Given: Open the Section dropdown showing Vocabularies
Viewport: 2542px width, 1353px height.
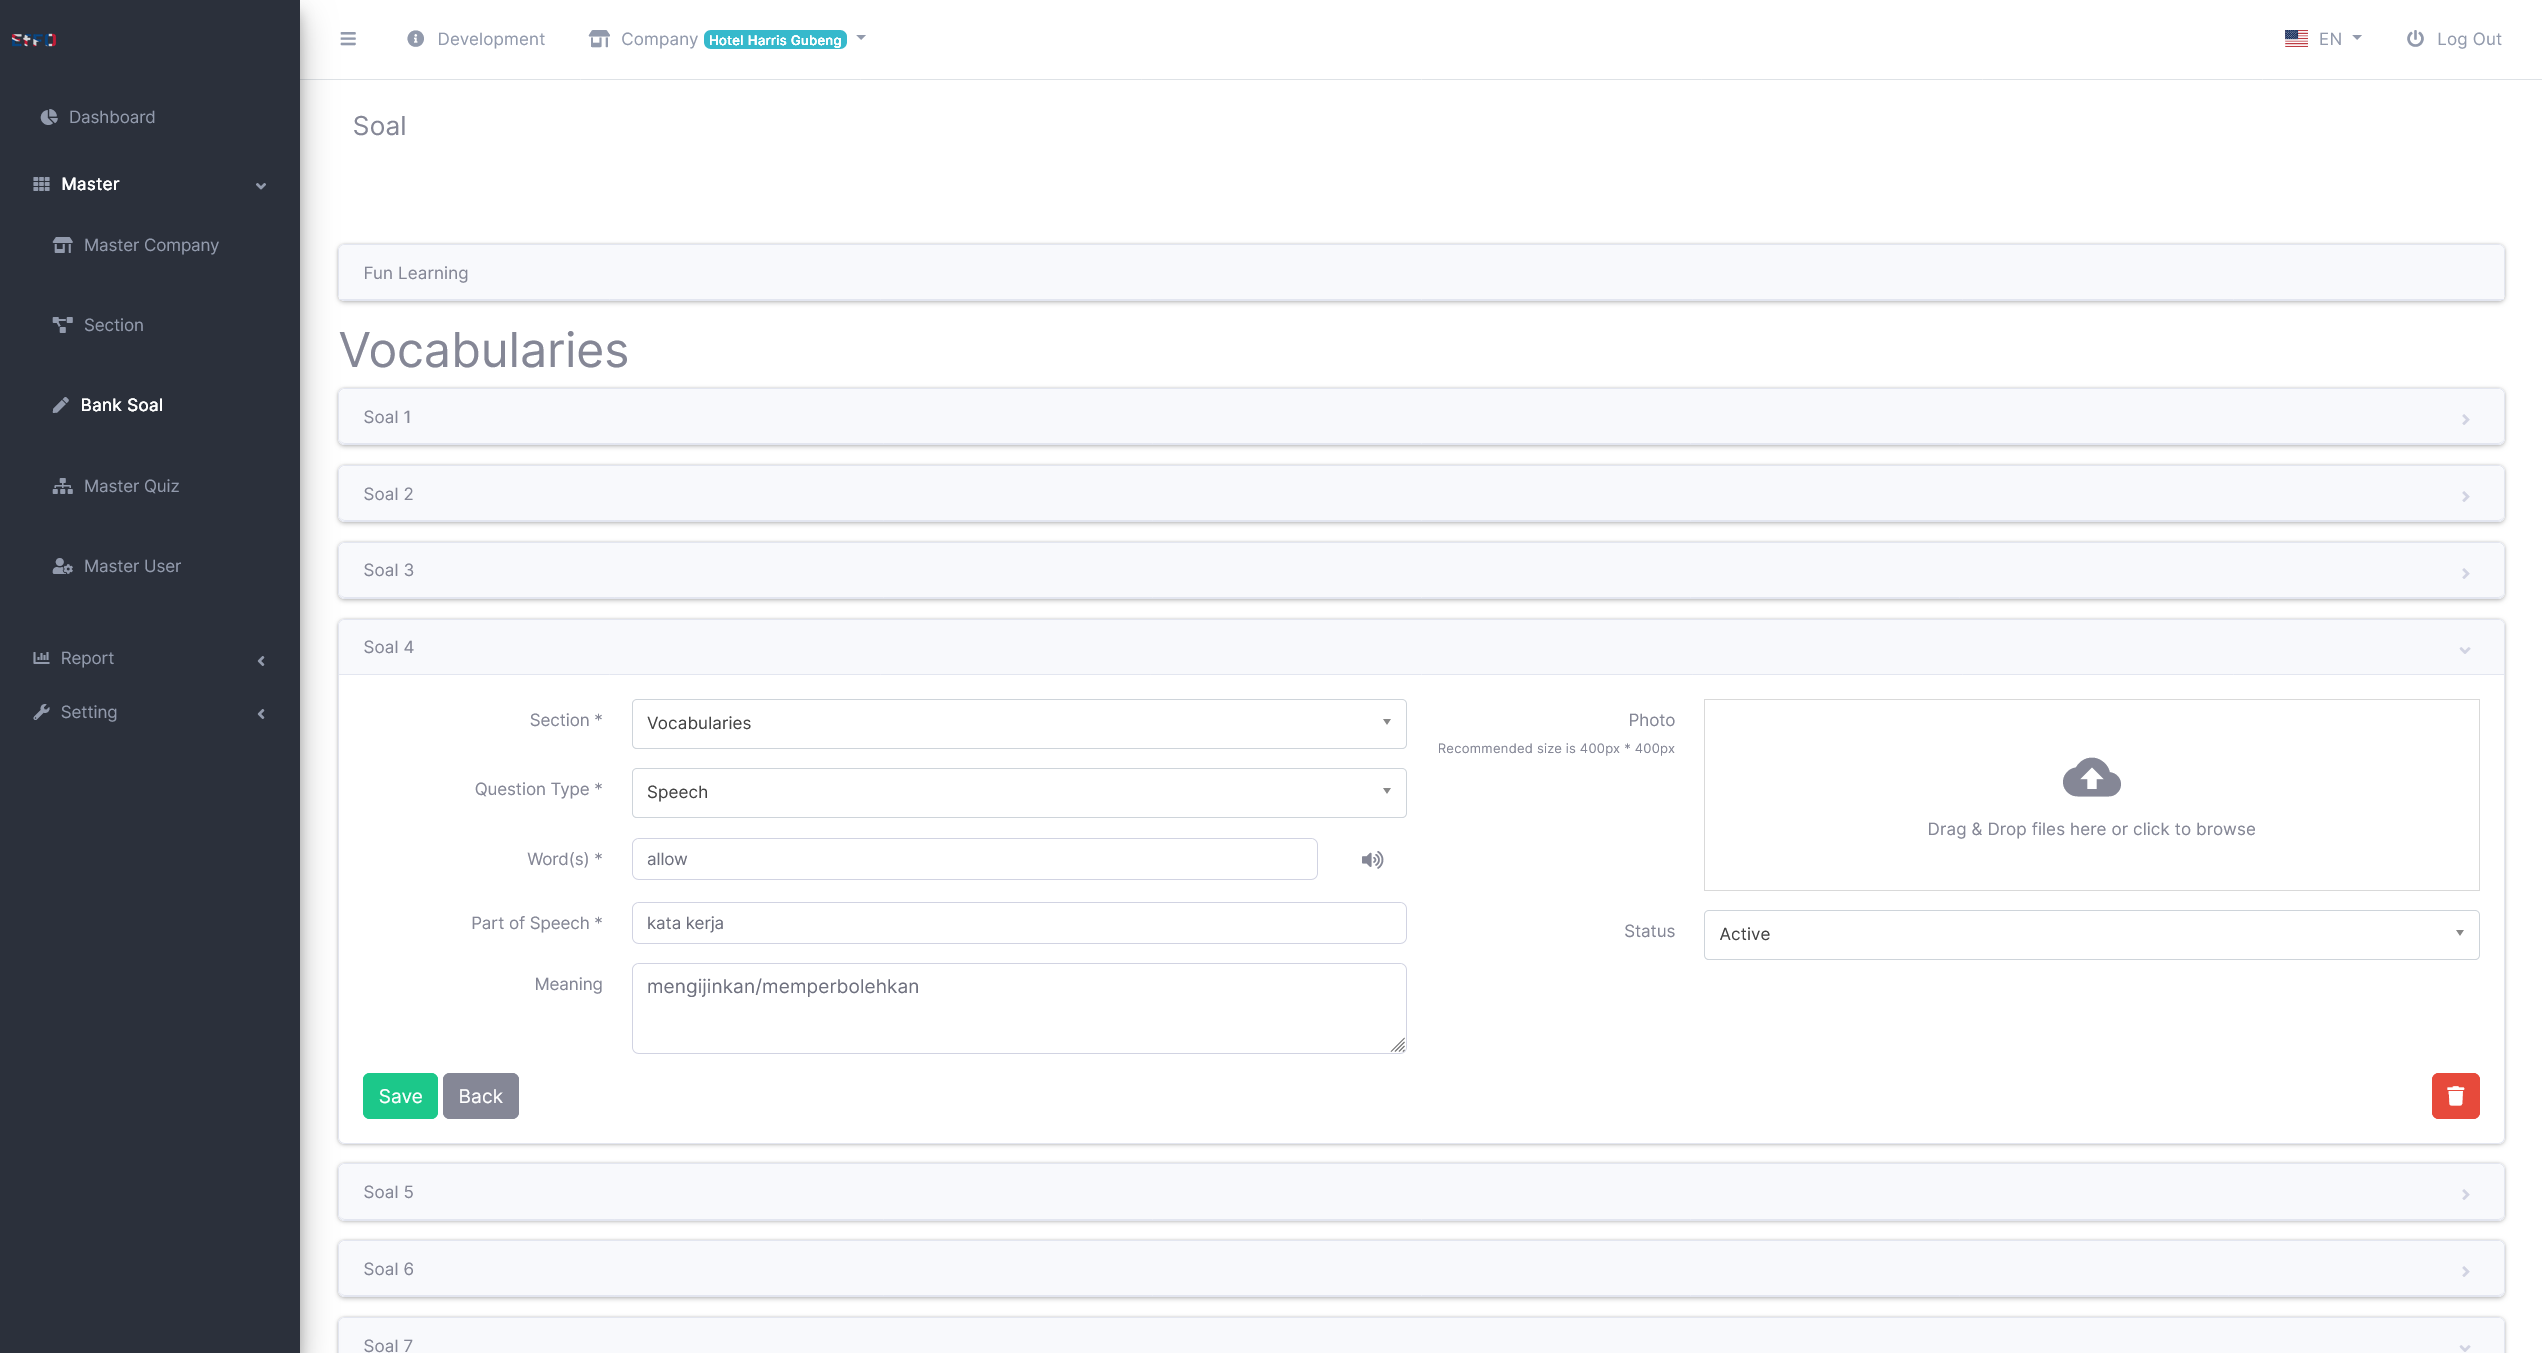Looking at the screenshot, I should pos(1018,723).
